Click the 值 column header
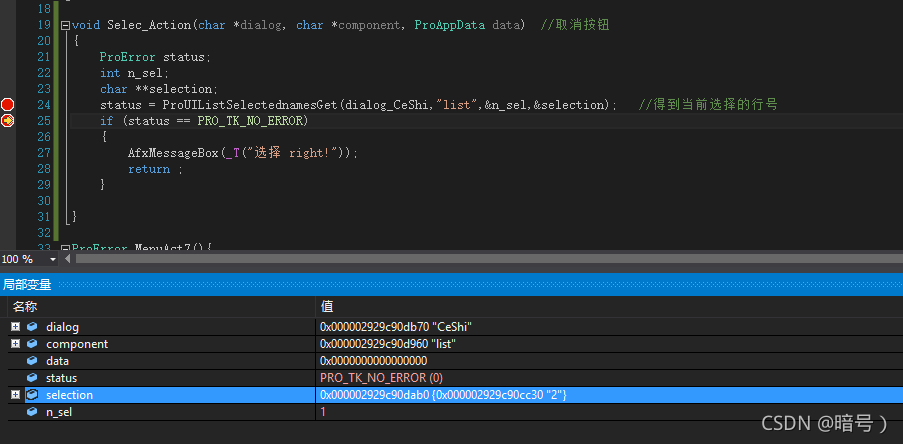The image size is (903, 444). 327,306
